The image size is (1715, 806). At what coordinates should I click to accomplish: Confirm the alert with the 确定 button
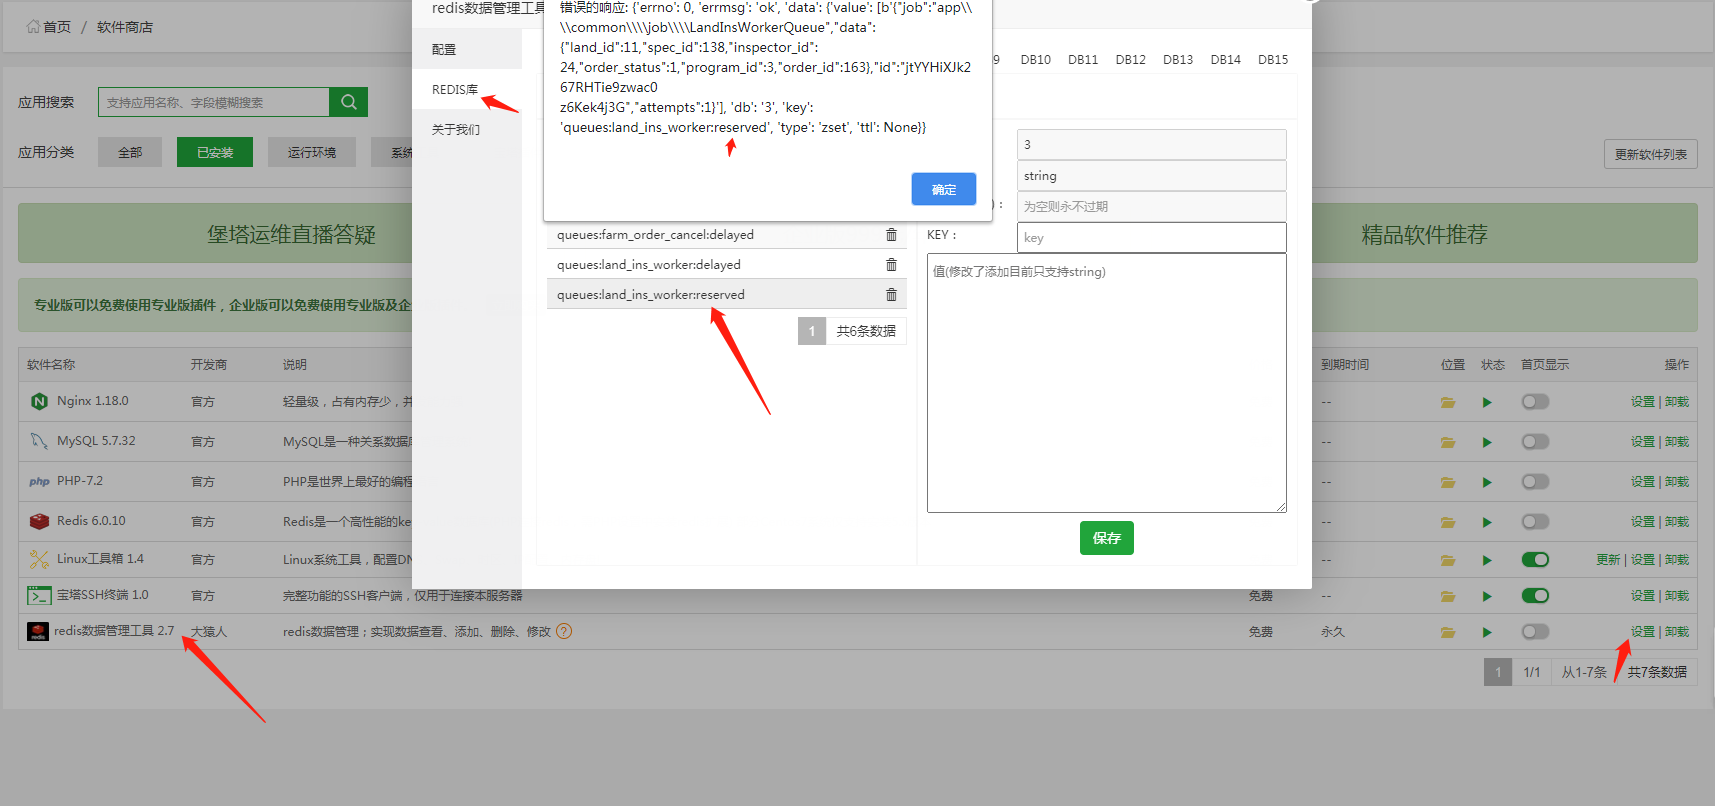pos(943,189)
